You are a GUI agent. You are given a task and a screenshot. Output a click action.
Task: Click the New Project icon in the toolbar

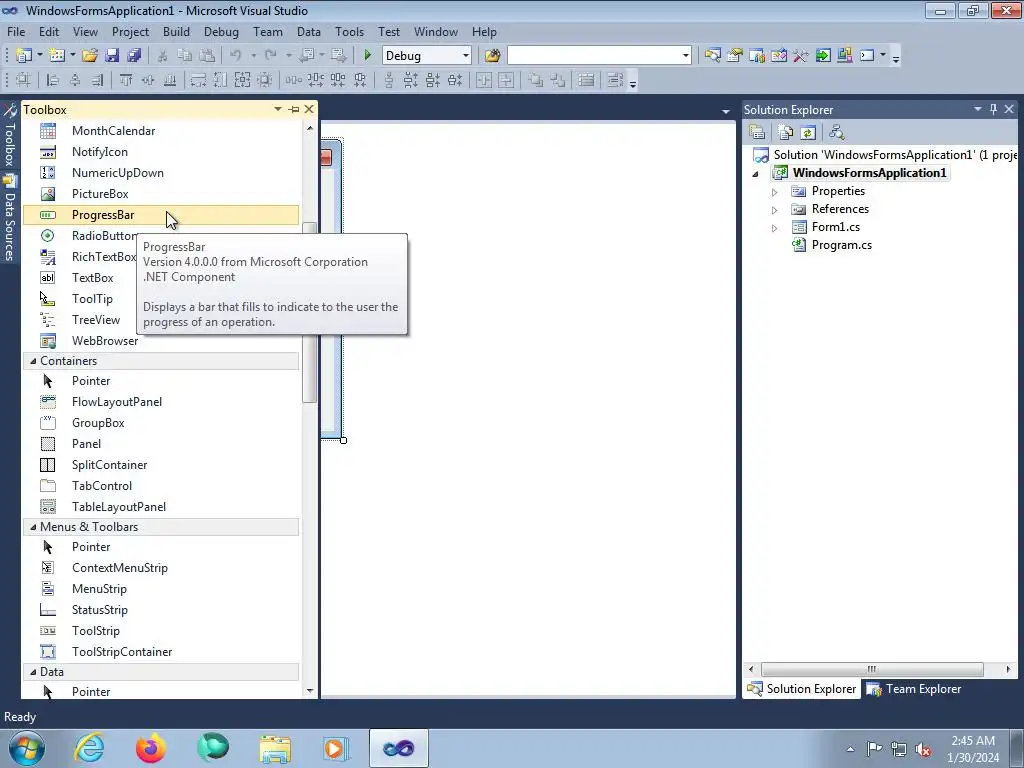(x=24, y=56)
